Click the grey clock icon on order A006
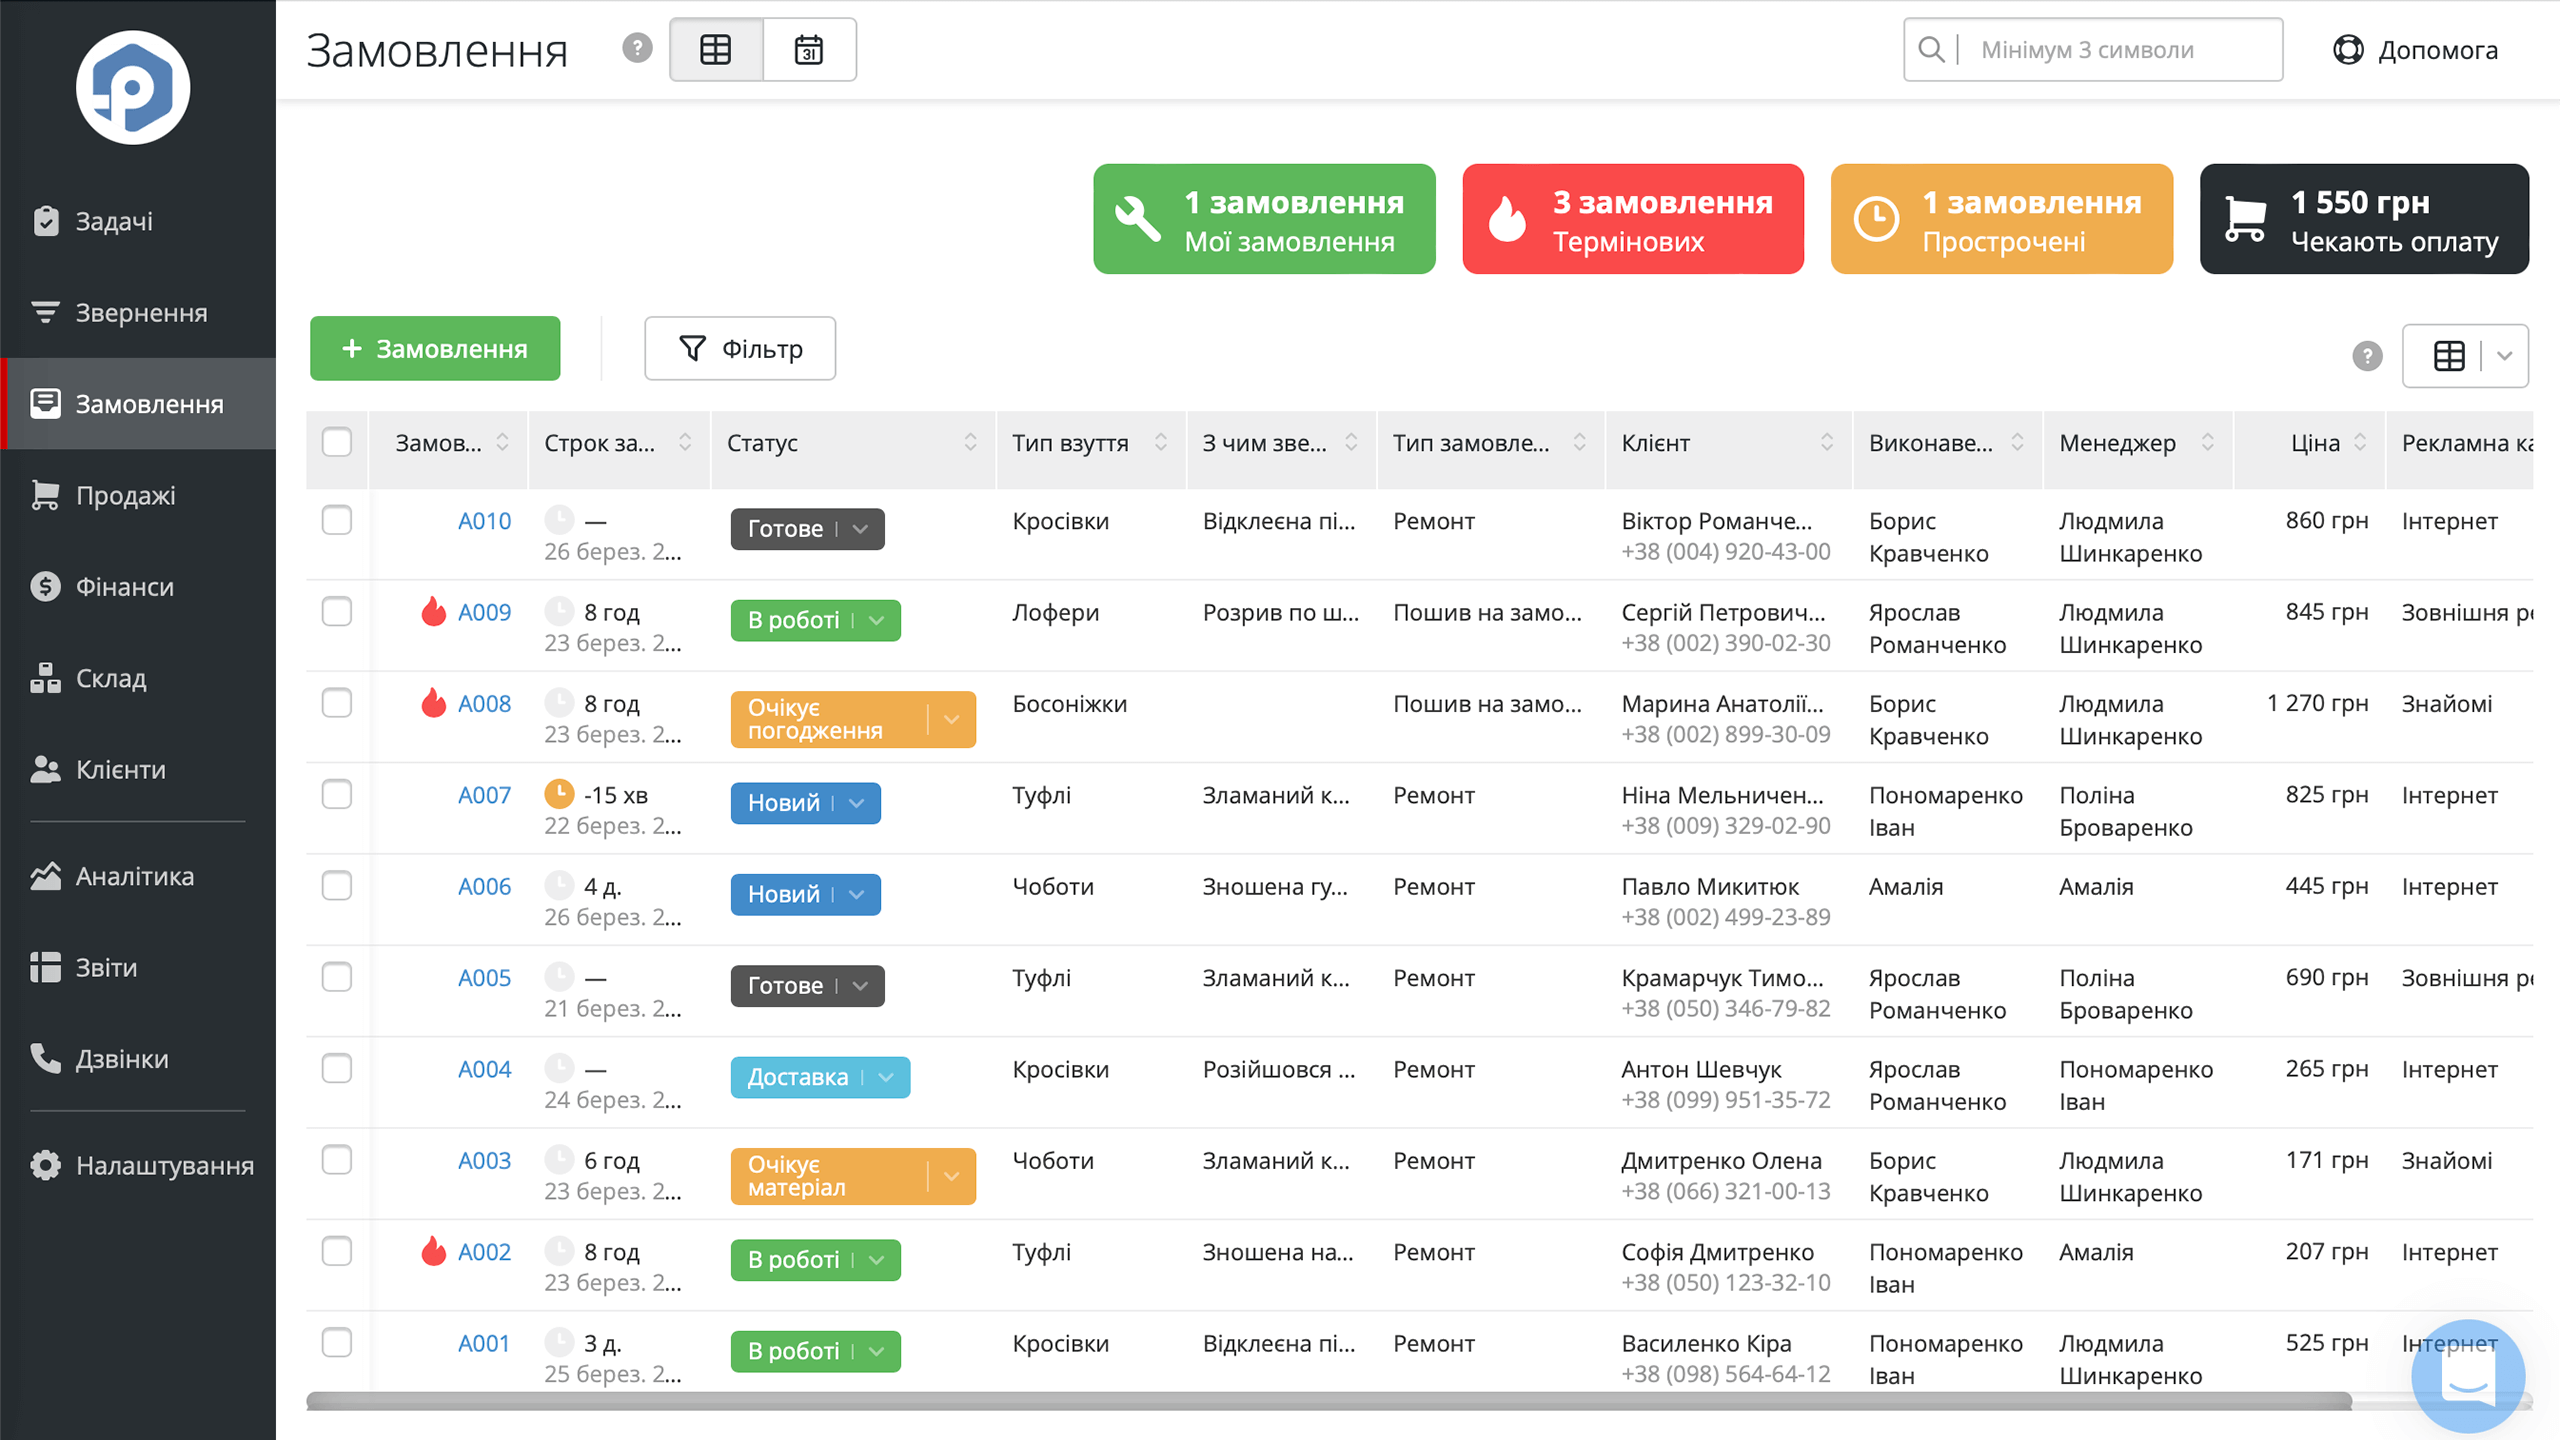The image size is (2560, 1440). pyautogui.click(x=559, y=885)
